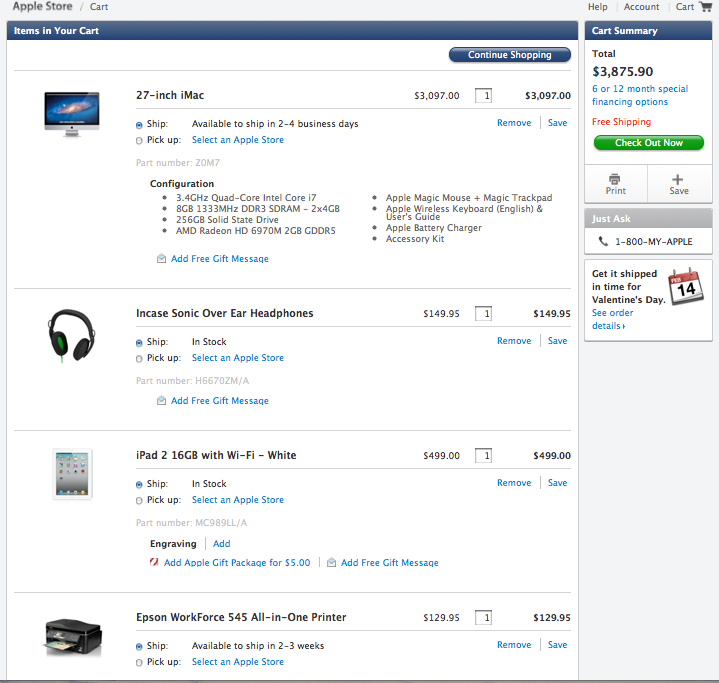Click the iPad gift message envelope icon
Image resolution: width=719 pixels, height=683 pixels.
(331, 562)
